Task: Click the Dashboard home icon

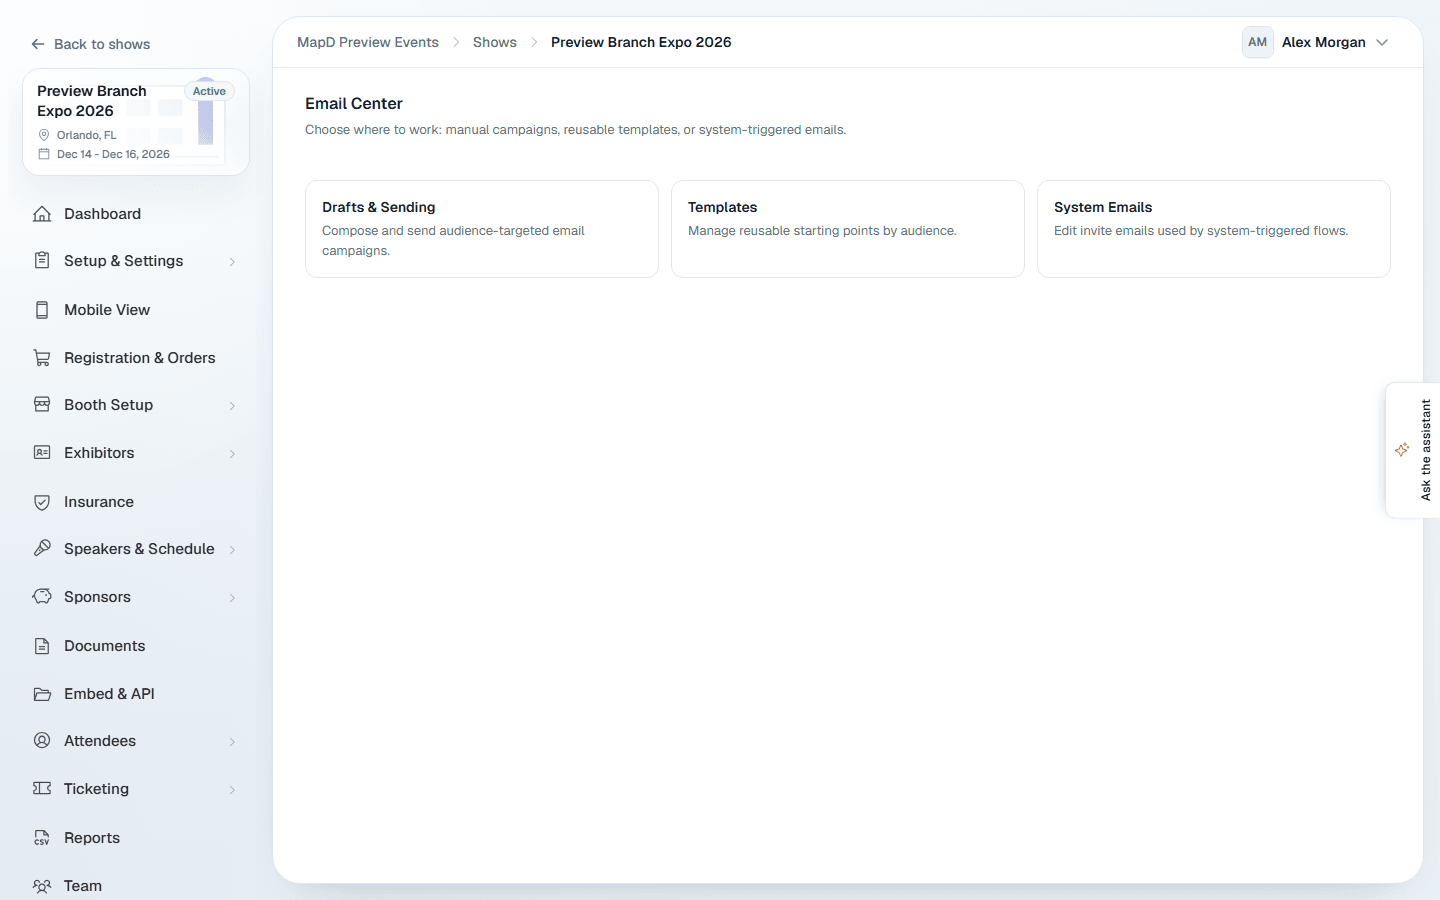Action: pyautogui.click(x=42, y=214)
